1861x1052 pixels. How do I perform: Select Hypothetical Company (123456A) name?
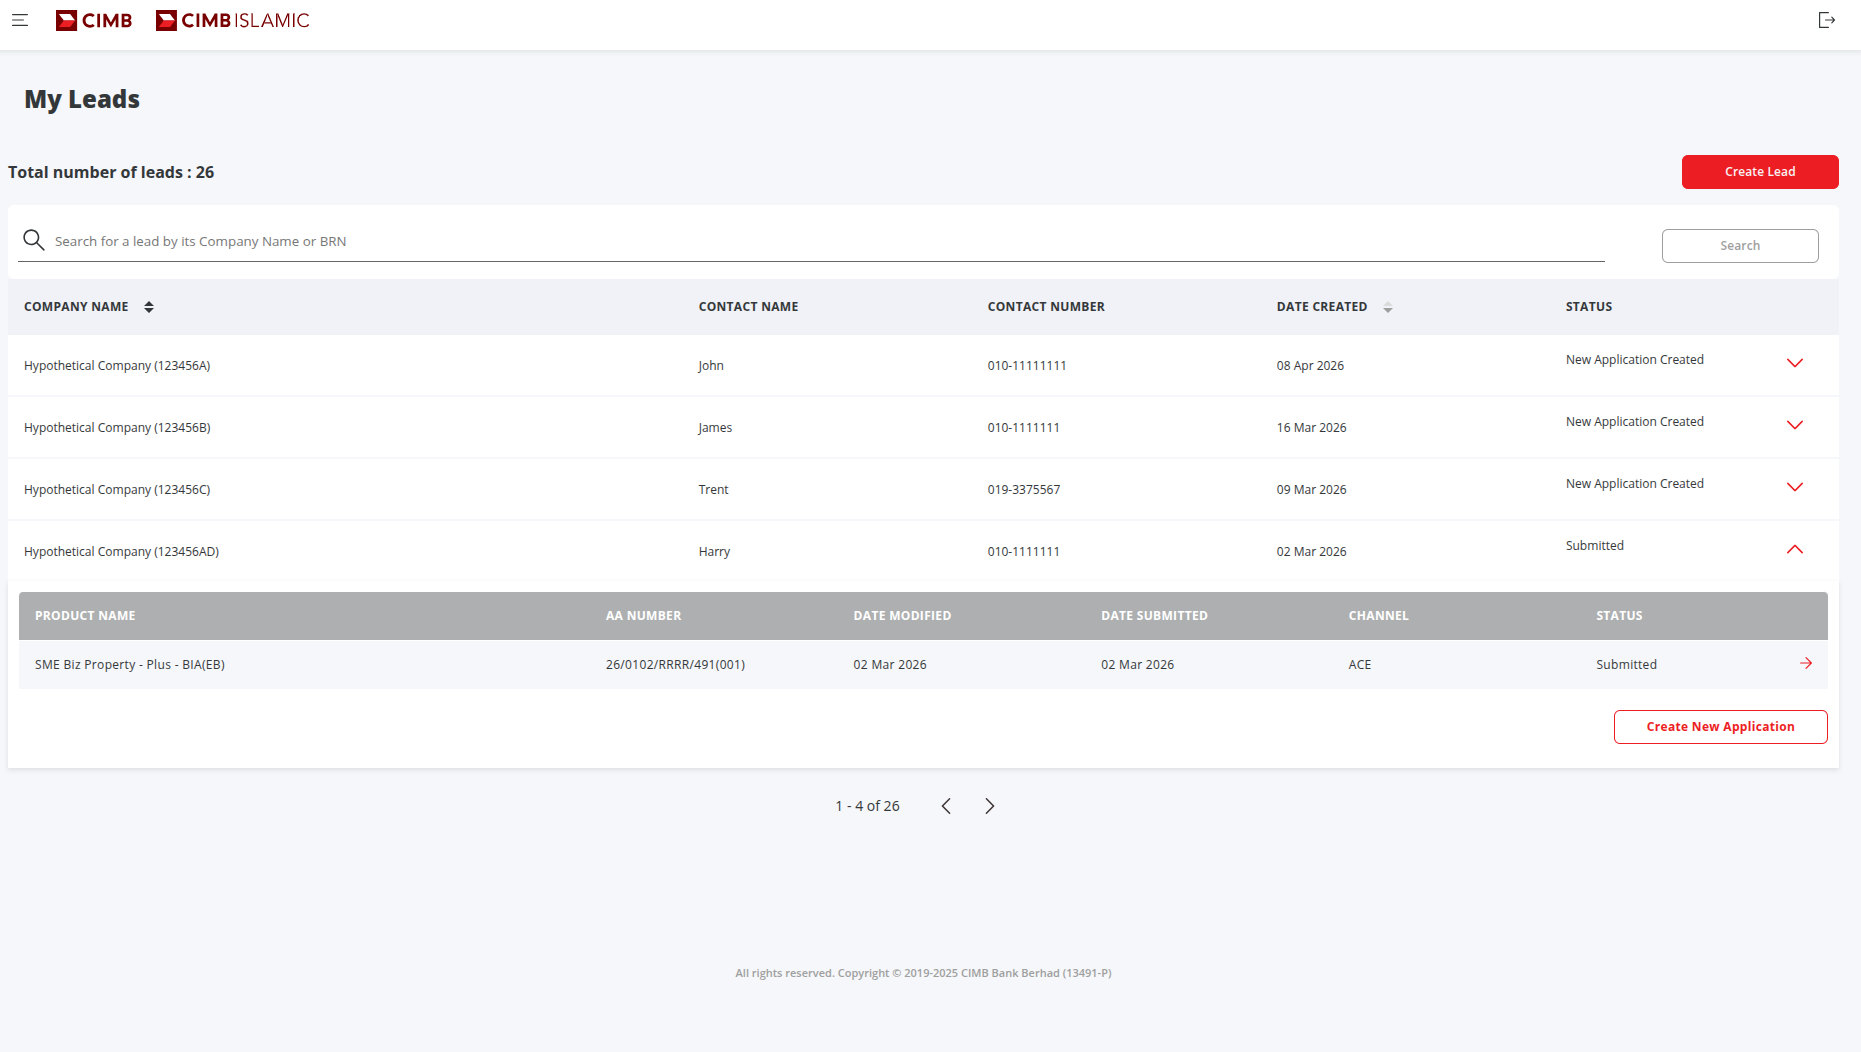click(117, 366)
